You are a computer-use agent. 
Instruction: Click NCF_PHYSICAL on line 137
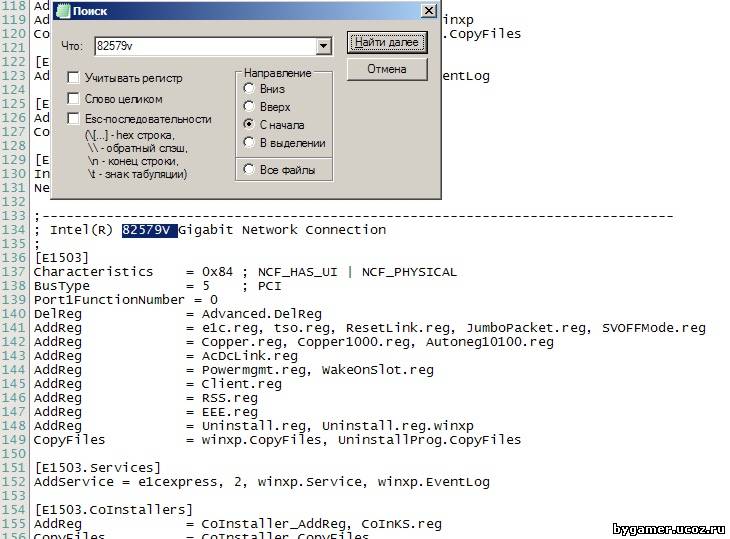409,272
